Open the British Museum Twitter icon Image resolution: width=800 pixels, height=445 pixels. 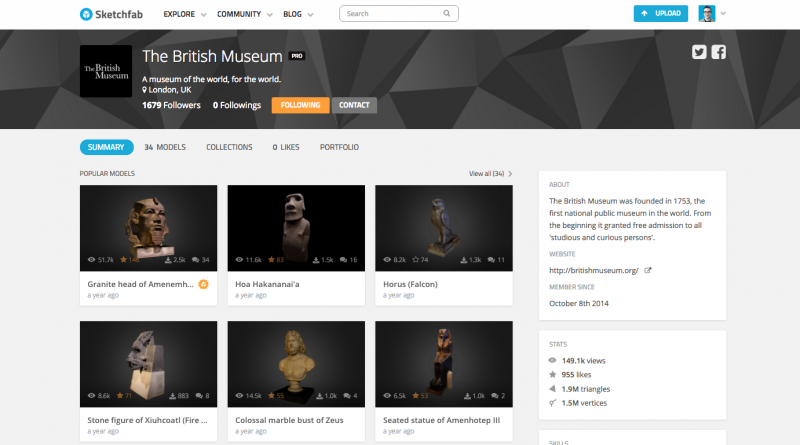(x=699, y=53)
